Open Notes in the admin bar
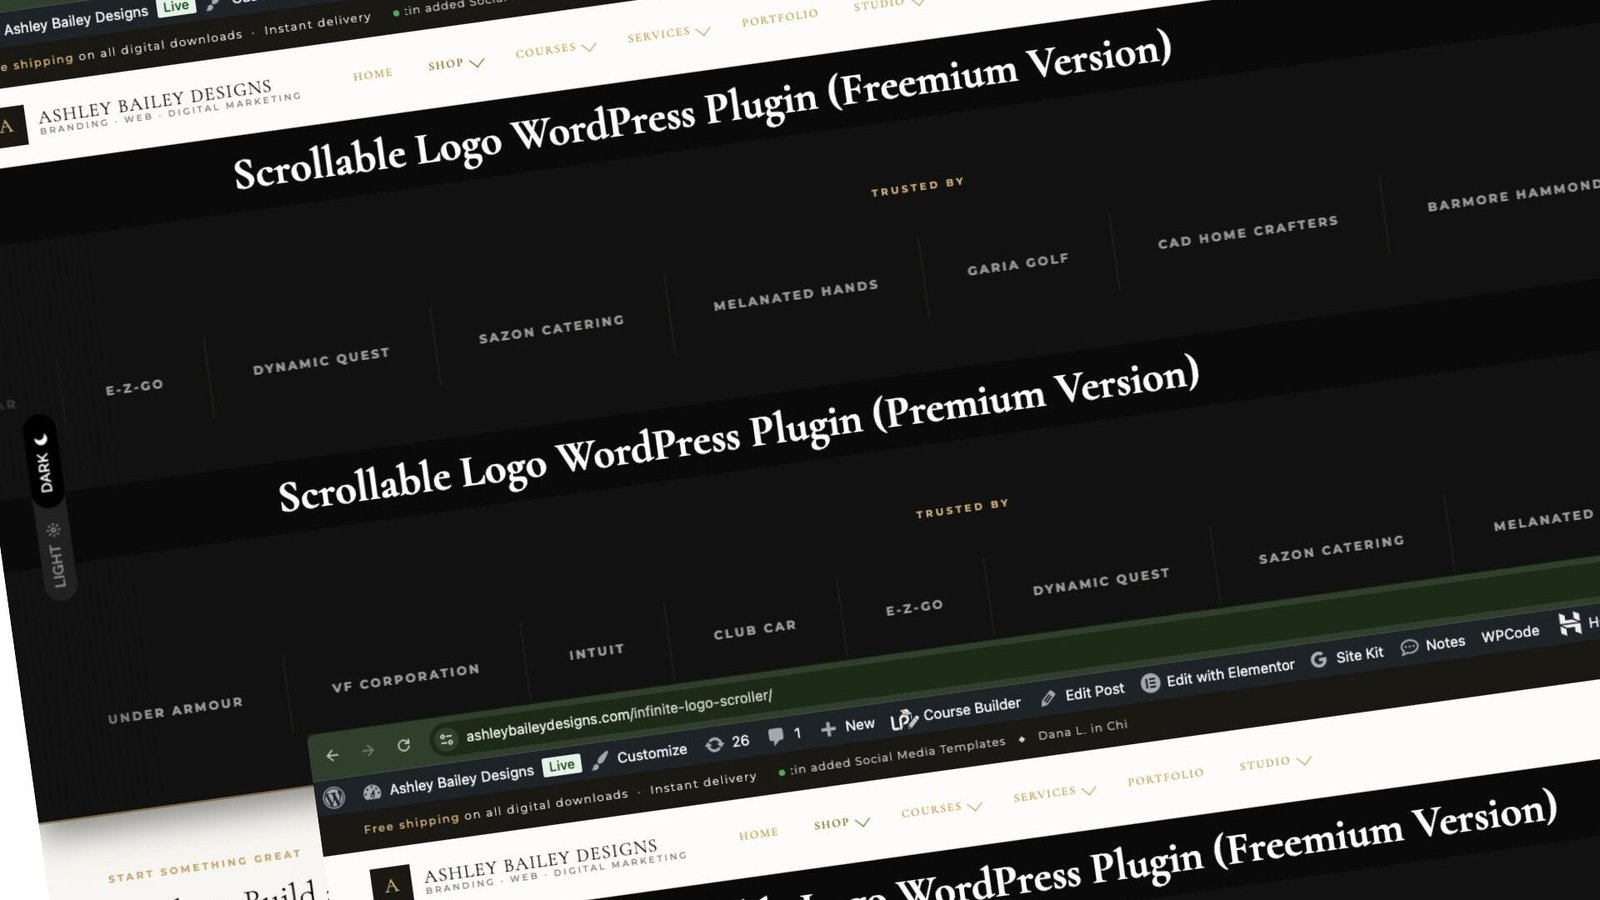Image resolution: width=1600 pixels, height=900 pixels. pyautogui.click(x=1445, y=643)
